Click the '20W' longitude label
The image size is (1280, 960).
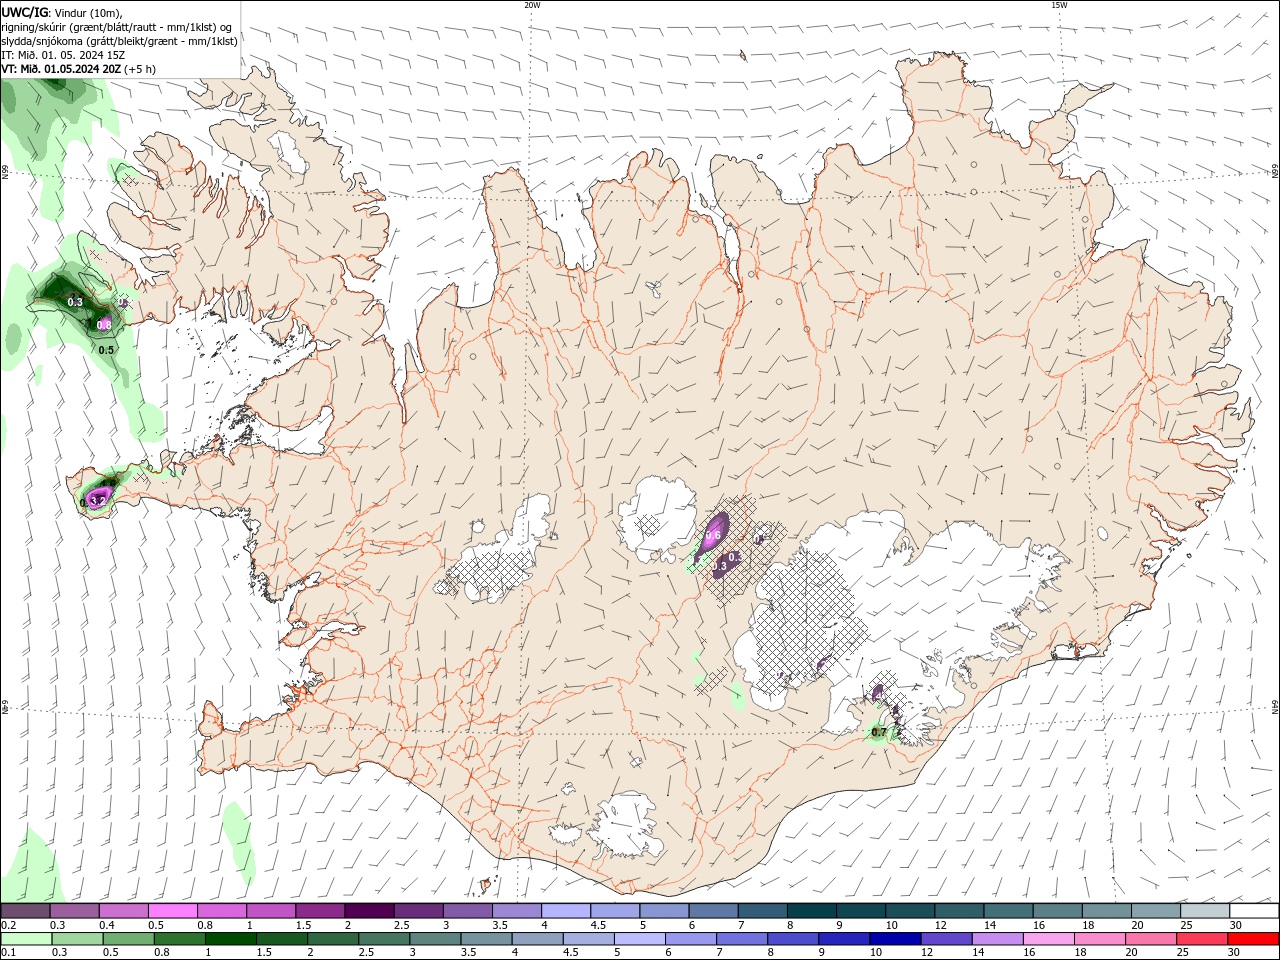[532, 5]
